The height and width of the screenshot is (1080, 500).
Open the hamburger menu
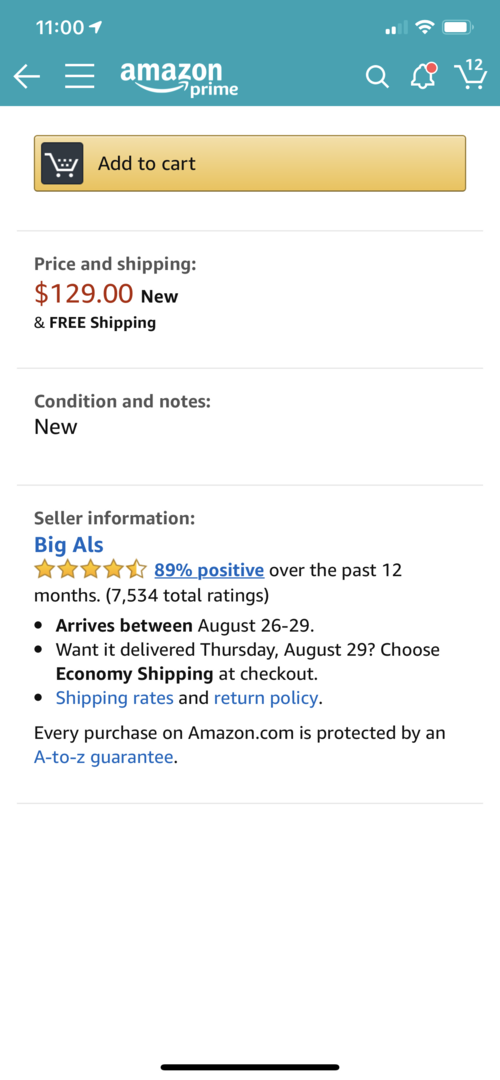pos(80,77)
